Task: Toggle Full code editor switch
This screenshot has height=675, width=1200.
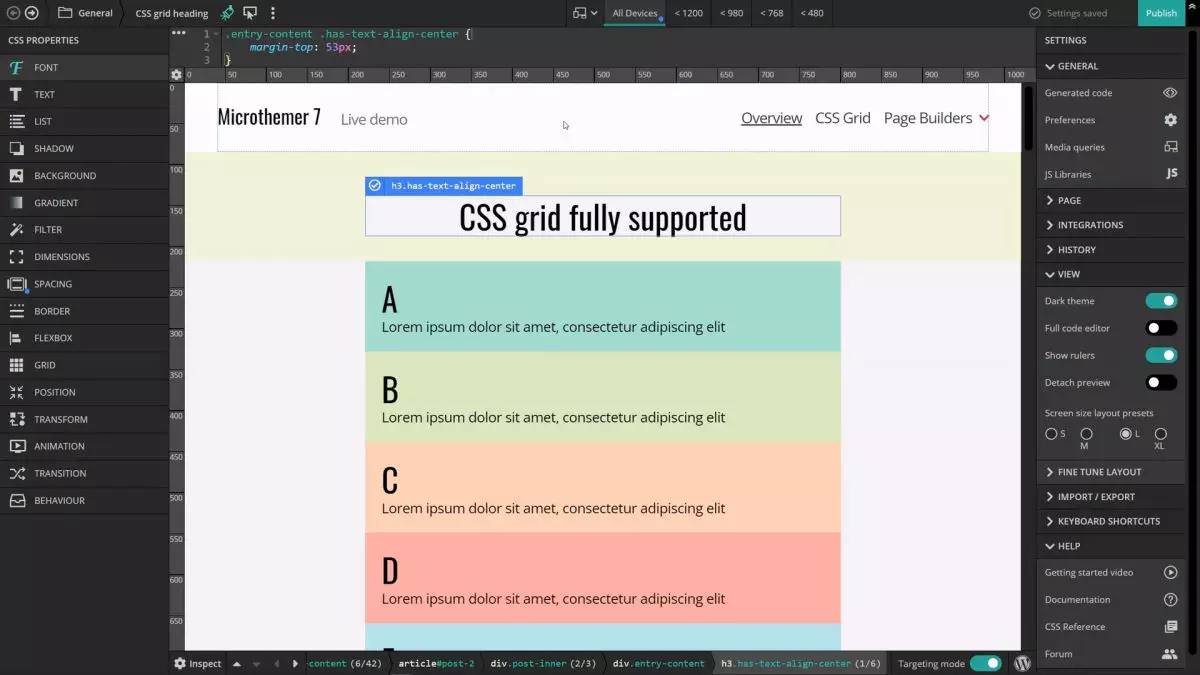Action: [x=1161, y=328]
